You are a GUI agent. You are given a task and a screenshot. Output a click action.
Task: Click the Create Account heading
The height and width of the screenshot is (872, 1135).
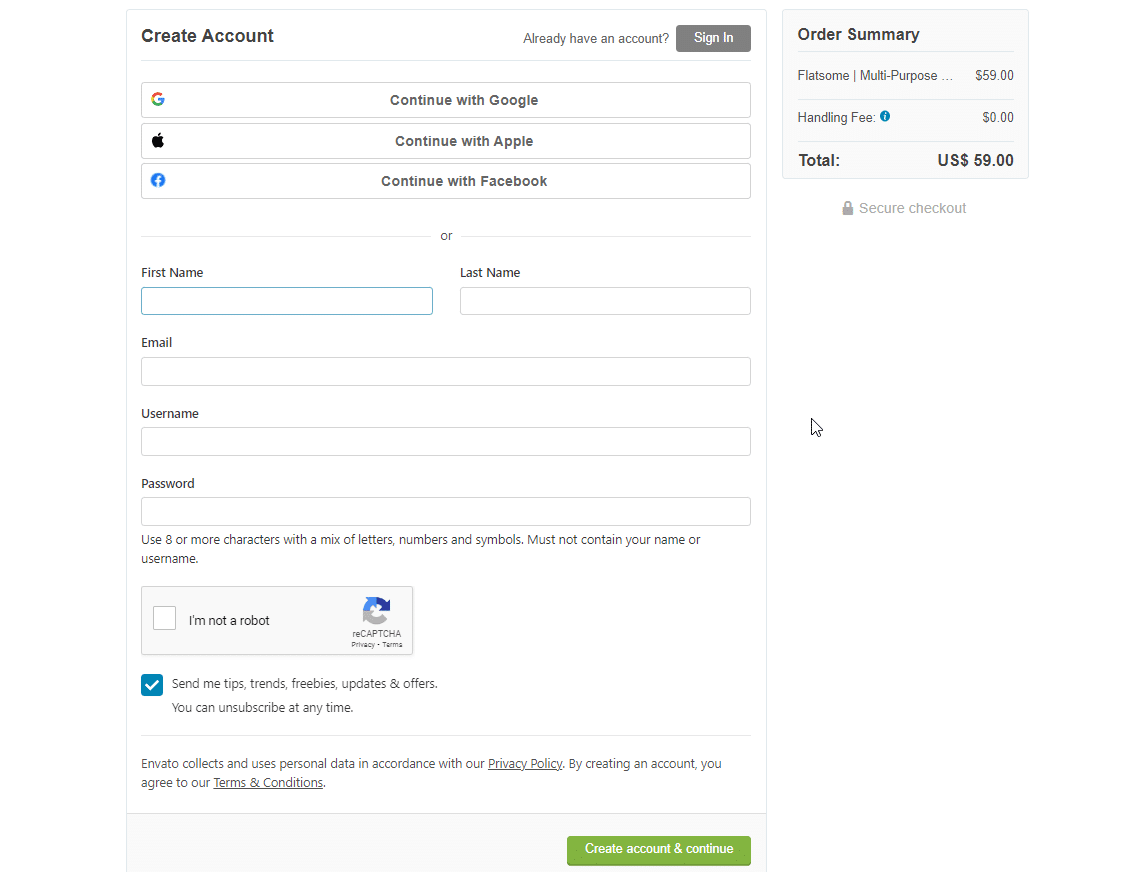tap(207, 36)
